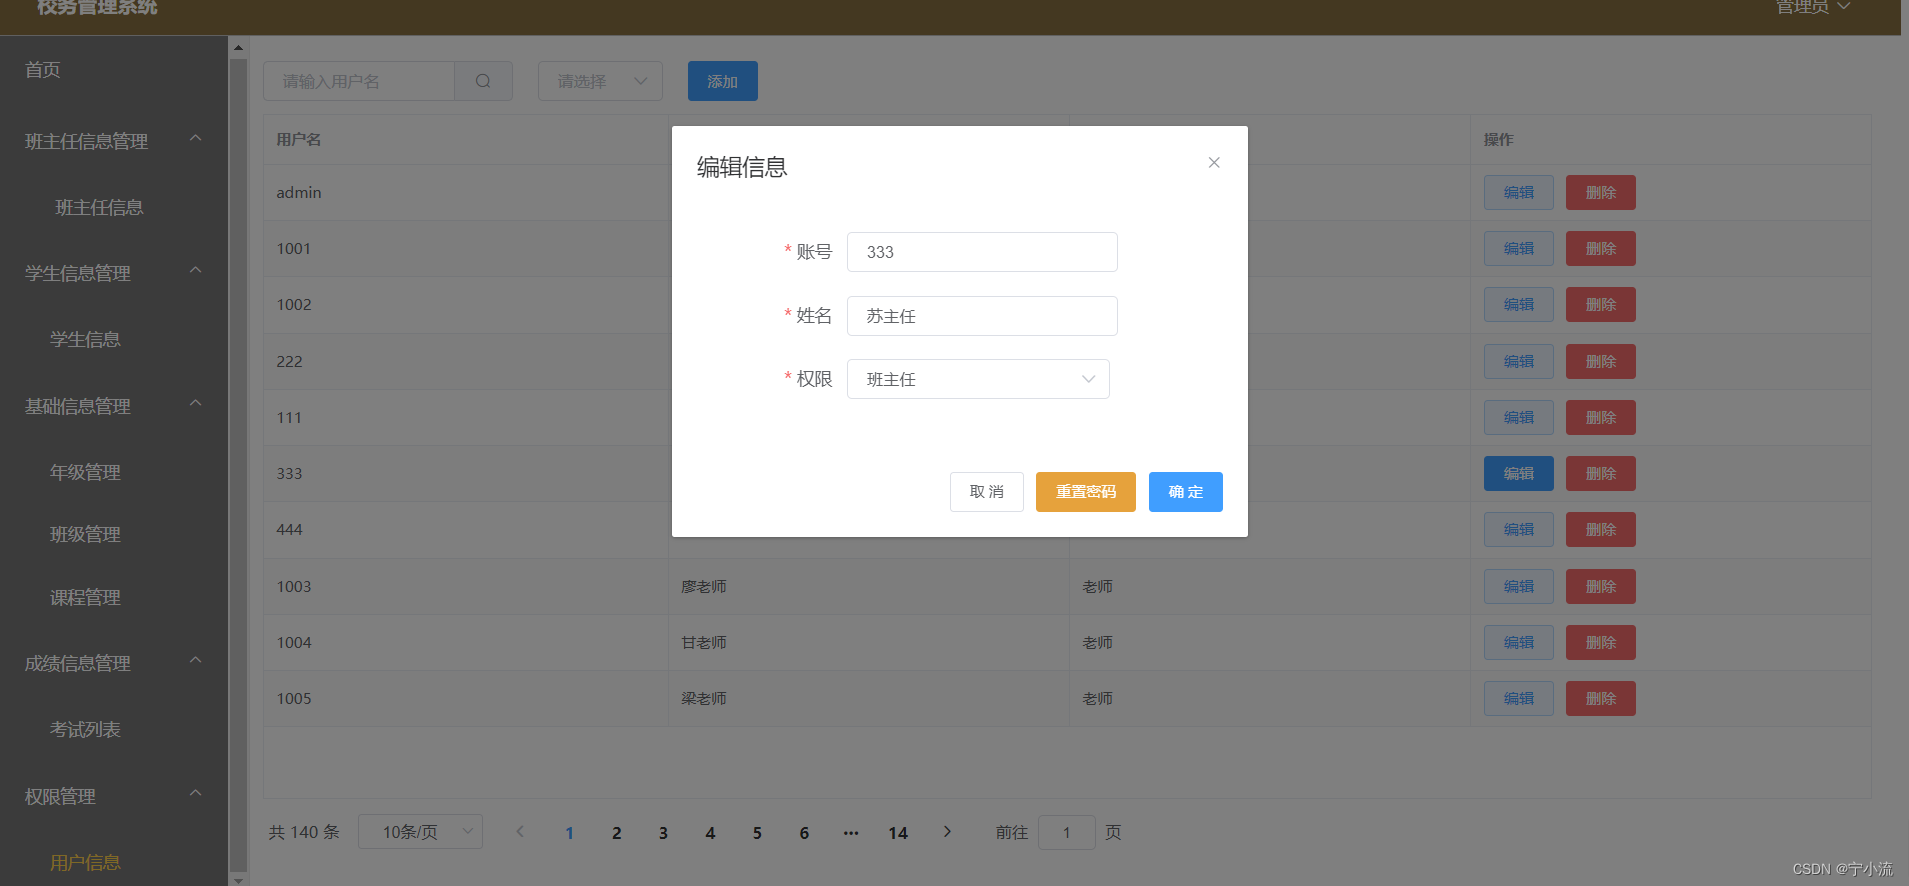Click the 前往 page number input
This screenshot has height=886, width=1909.
1067,832
